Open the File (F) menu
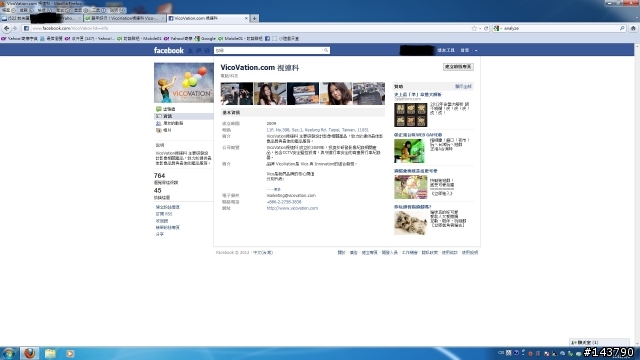Viewport: 640px width, 360px height. (x=8, y=10)
